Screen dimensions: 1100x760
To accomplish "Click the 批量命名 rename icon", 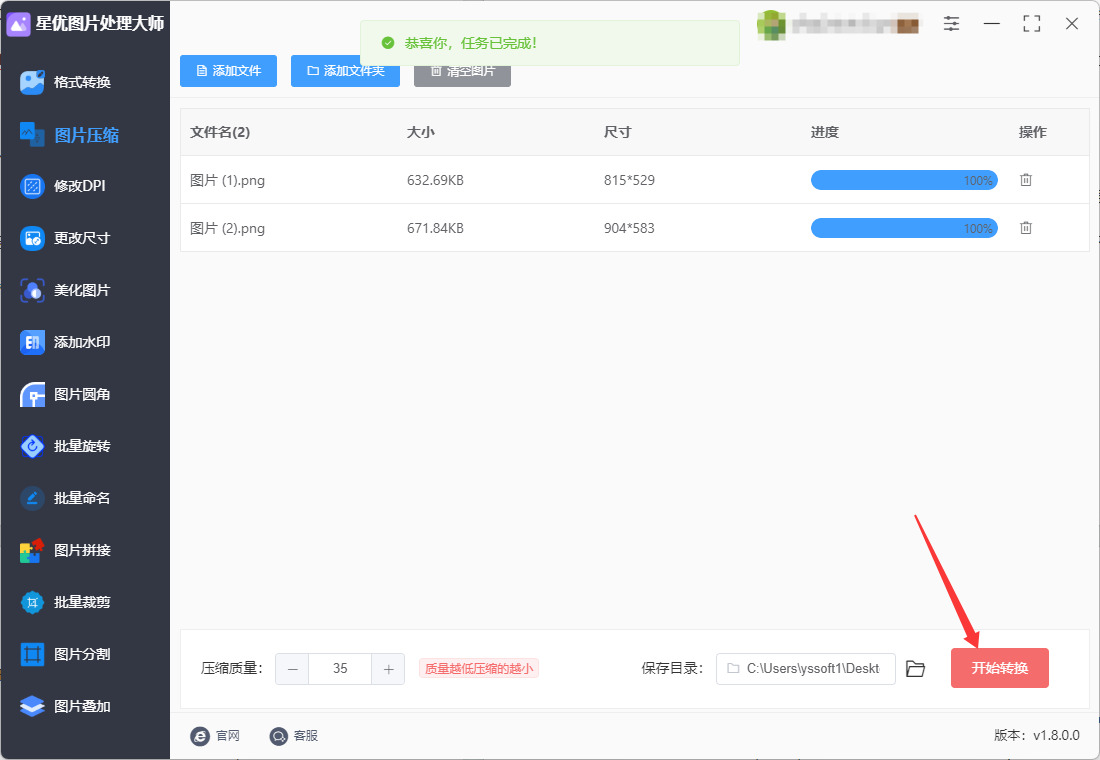I will [32, 498].
